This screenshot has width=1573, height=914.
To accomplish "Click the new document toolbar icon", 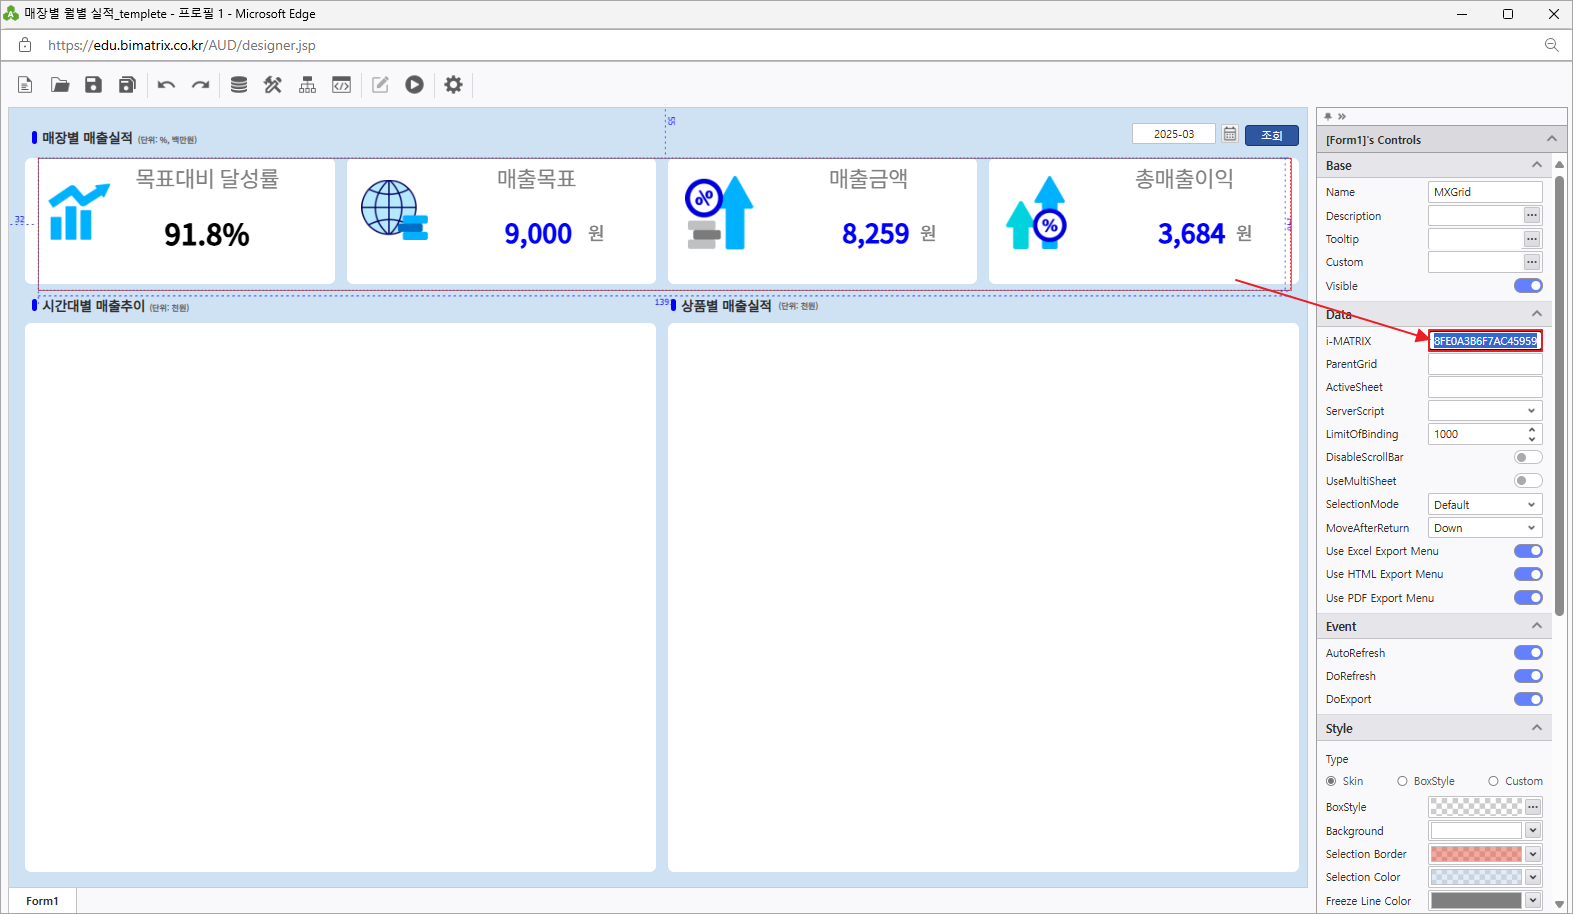I will [x=25, y=85].
